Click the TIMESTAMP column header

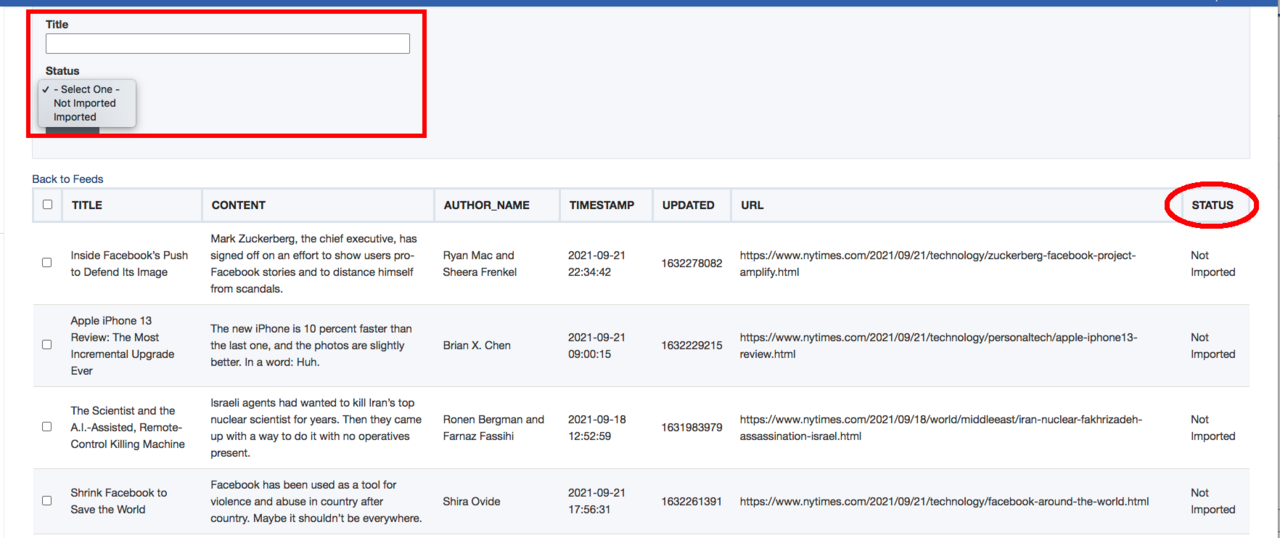tap(601, 205)
